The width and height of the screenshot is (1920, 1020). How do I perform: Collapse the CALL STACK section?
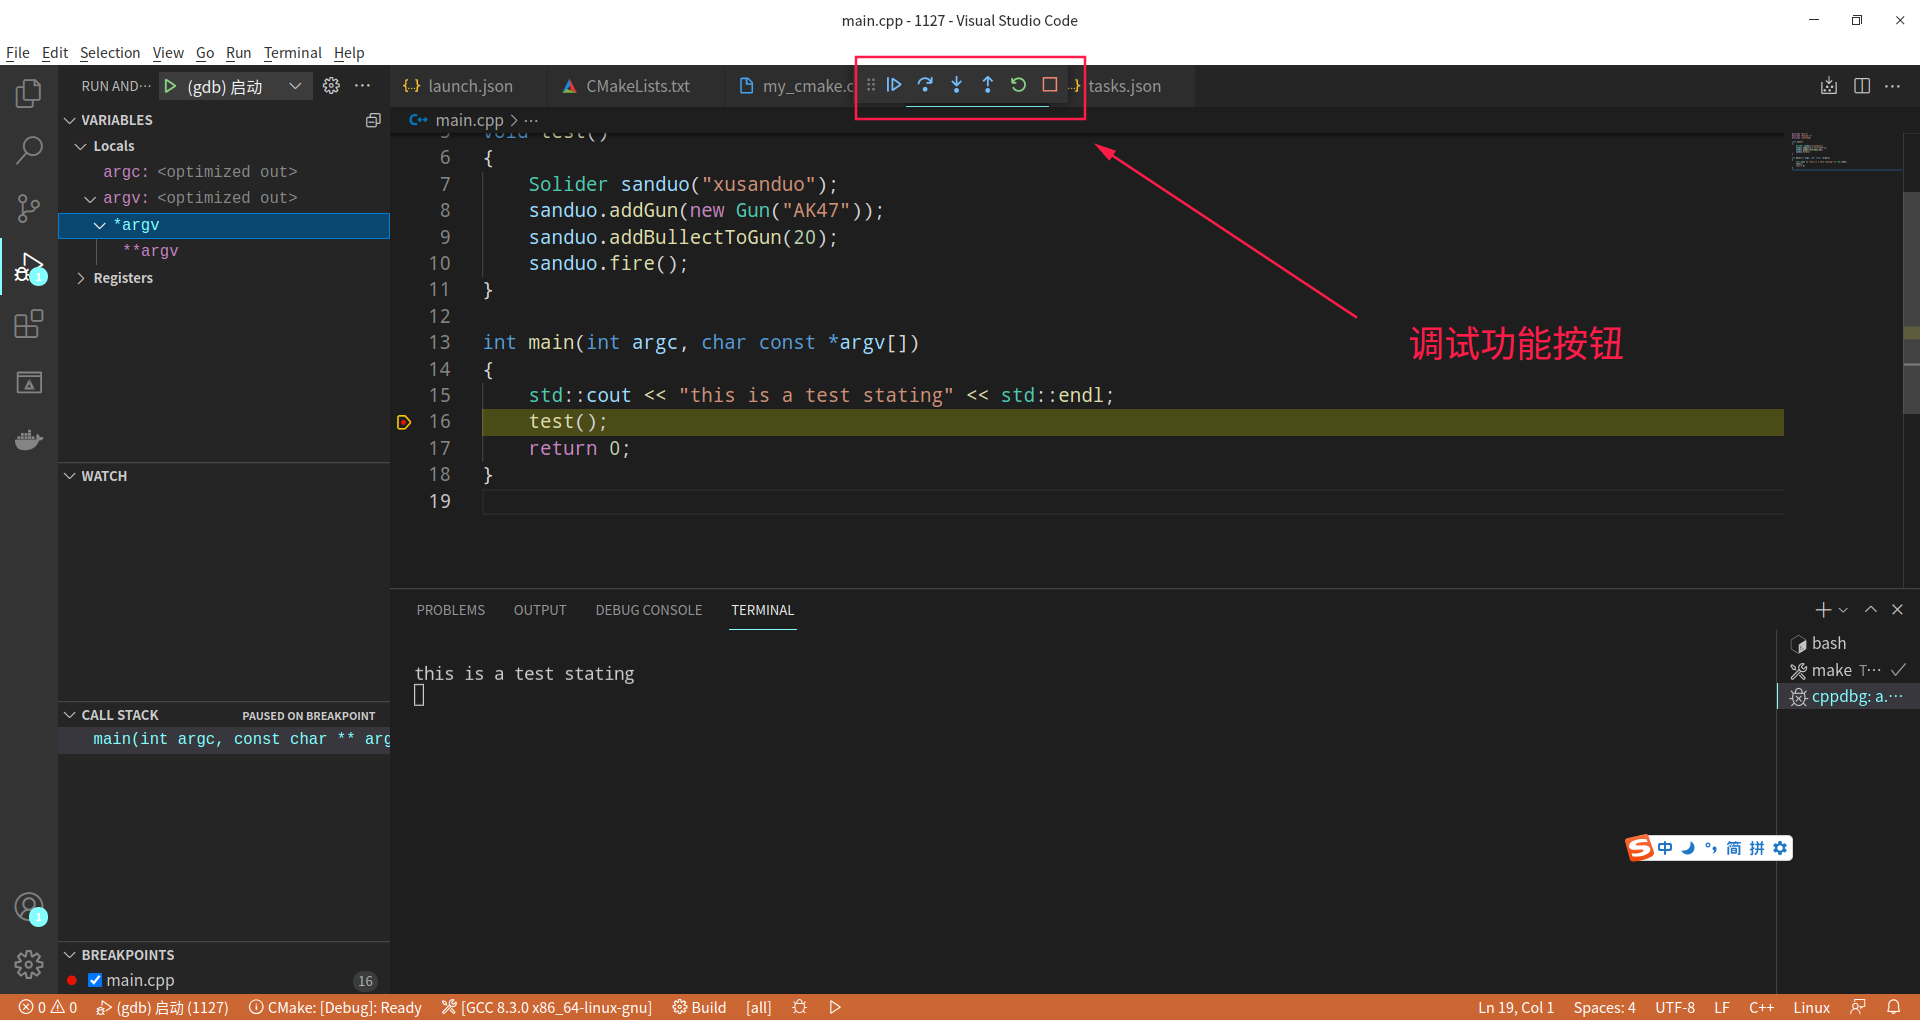pos(70,715)
